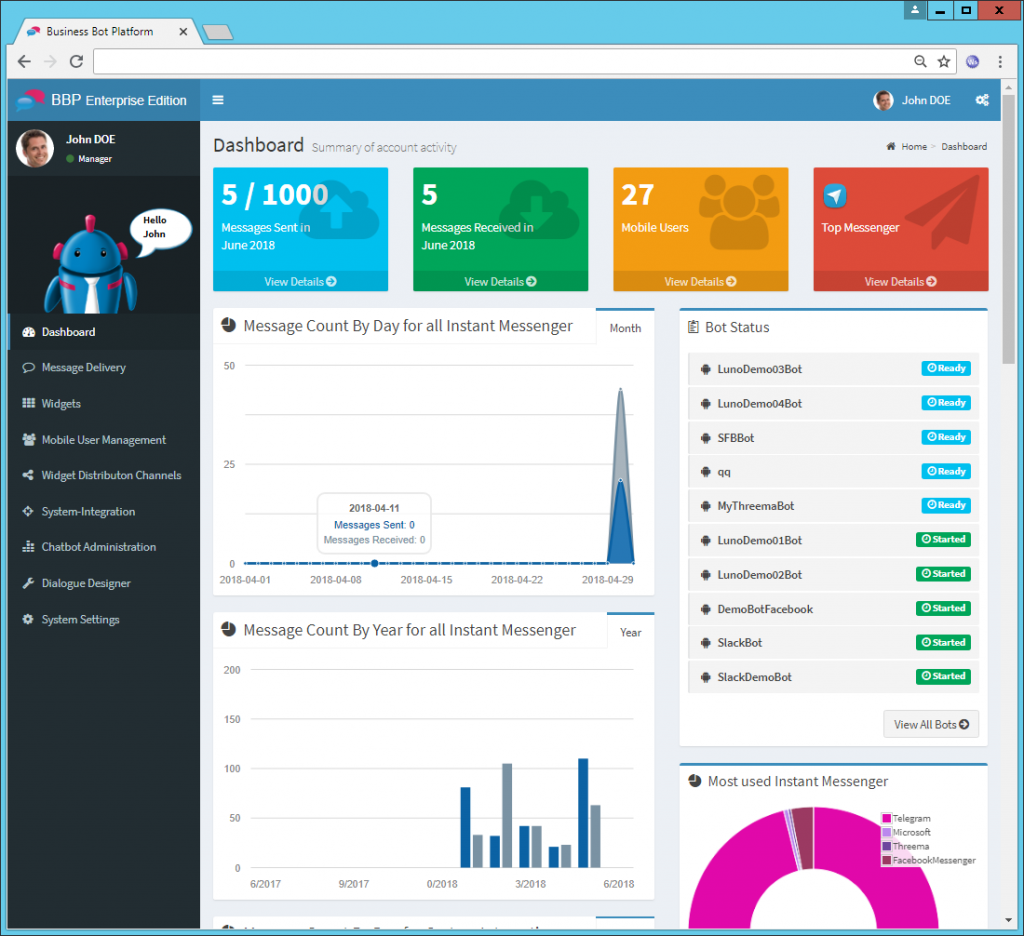Click the robot mascot image
The width and height of the screenshot is (1024, 936).
click(x=91, y=265)
